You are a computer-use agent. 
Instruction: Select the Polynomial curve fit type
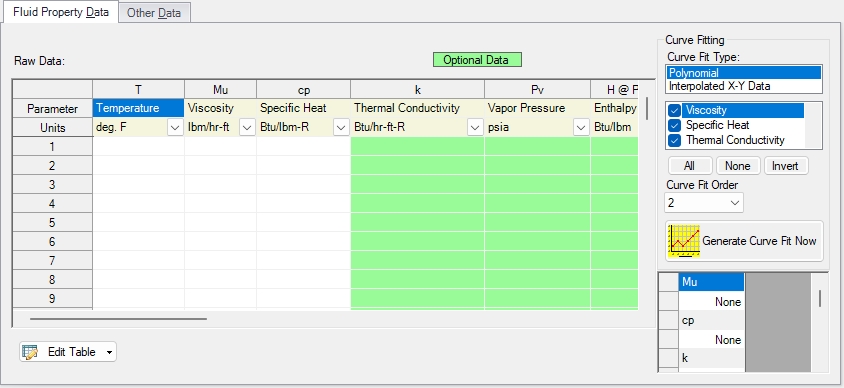click(x=744, y=73)
